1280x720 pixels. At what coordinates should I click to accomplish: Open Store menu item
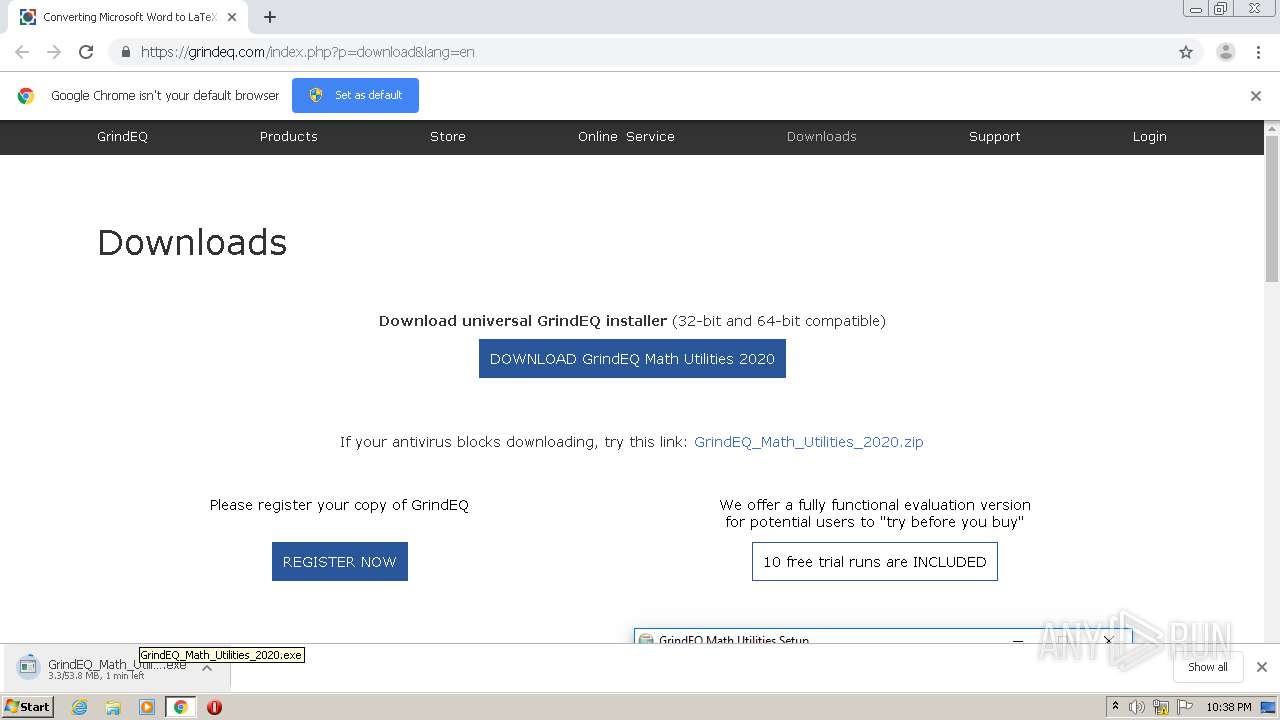448,137
